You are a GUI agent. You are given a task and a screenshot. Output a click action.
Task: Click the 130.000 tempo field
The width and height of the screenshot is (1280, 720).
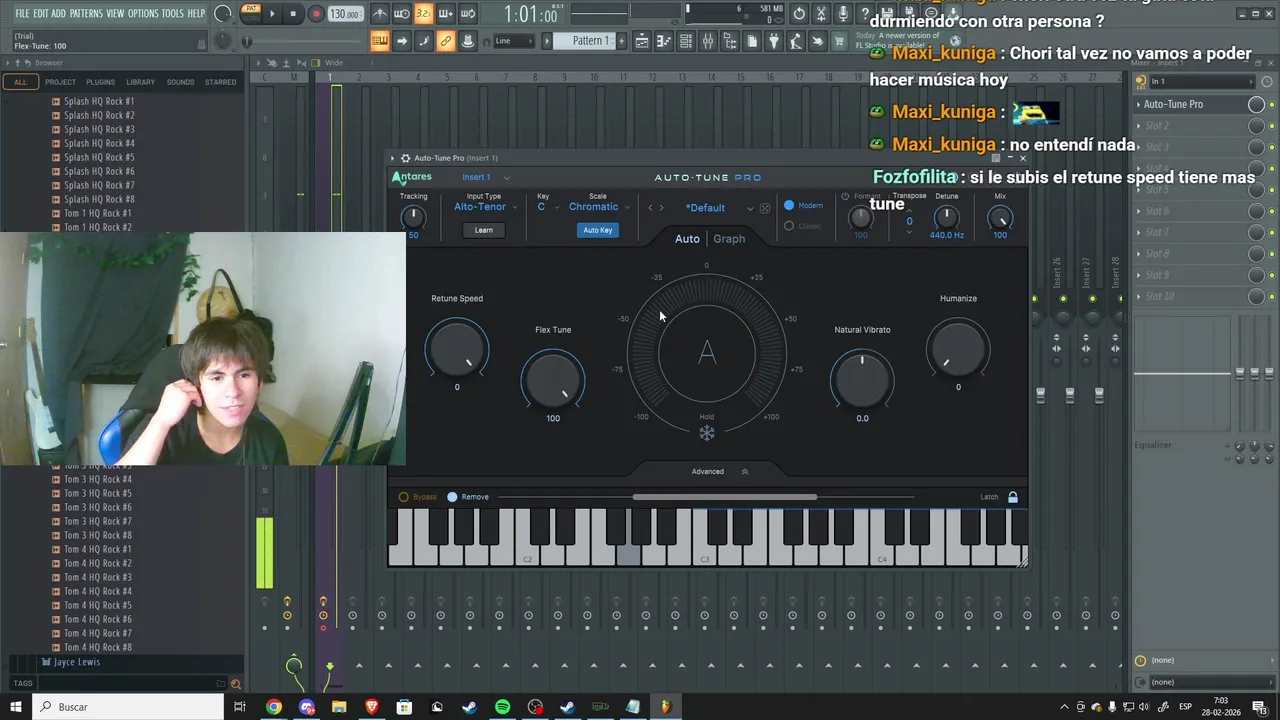[x=345, y=14]
